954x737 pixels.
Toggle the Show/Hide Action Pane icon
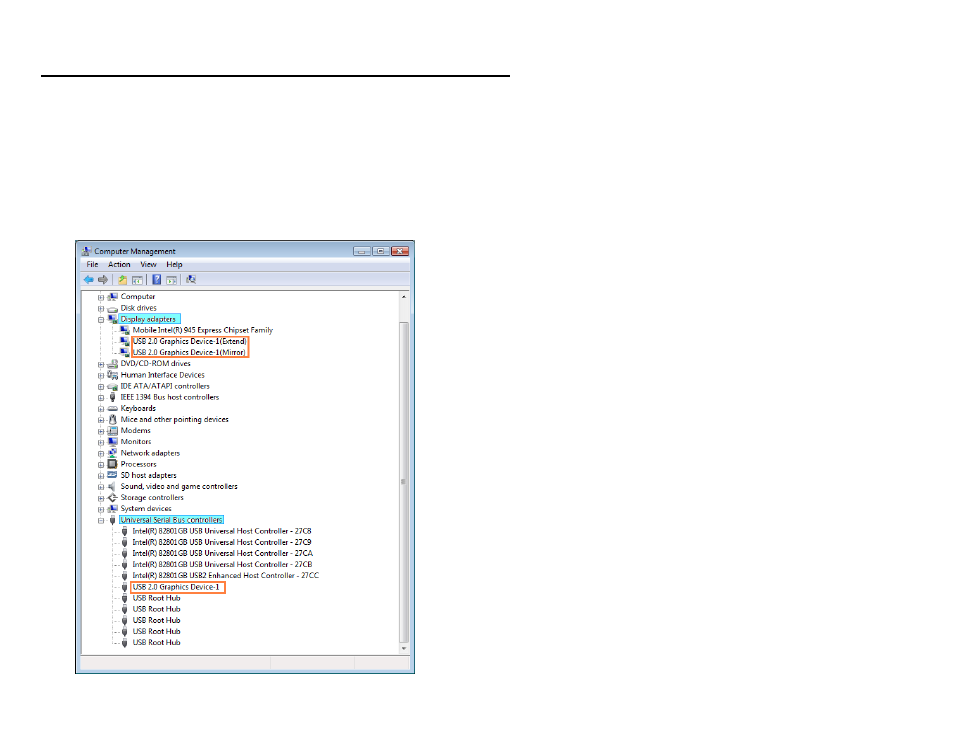172,280
